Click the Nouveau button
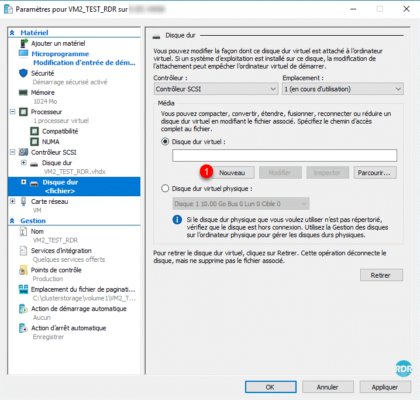 click(232, 173)
